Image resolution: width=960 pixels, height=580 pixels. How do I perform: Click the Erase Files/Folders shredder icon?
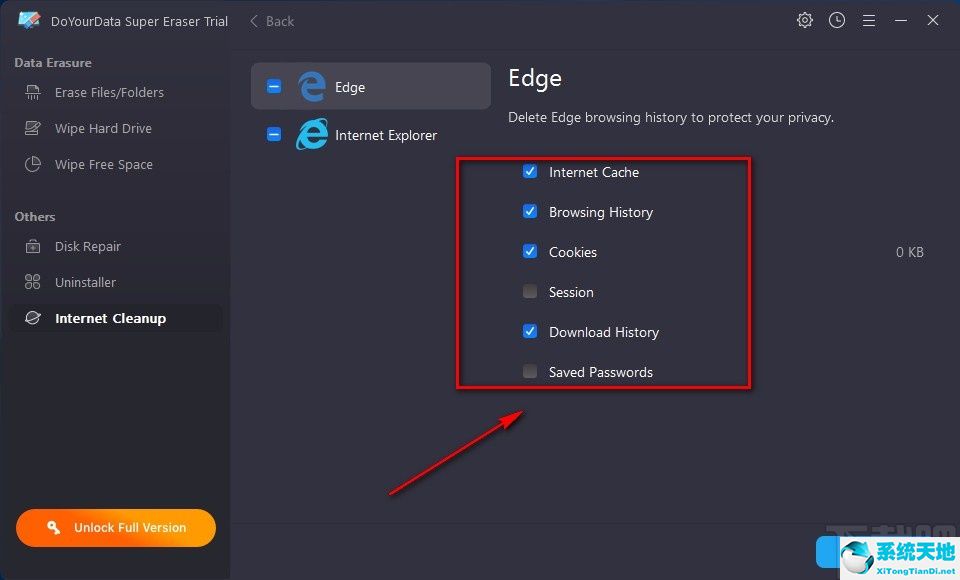click(32, 92)
